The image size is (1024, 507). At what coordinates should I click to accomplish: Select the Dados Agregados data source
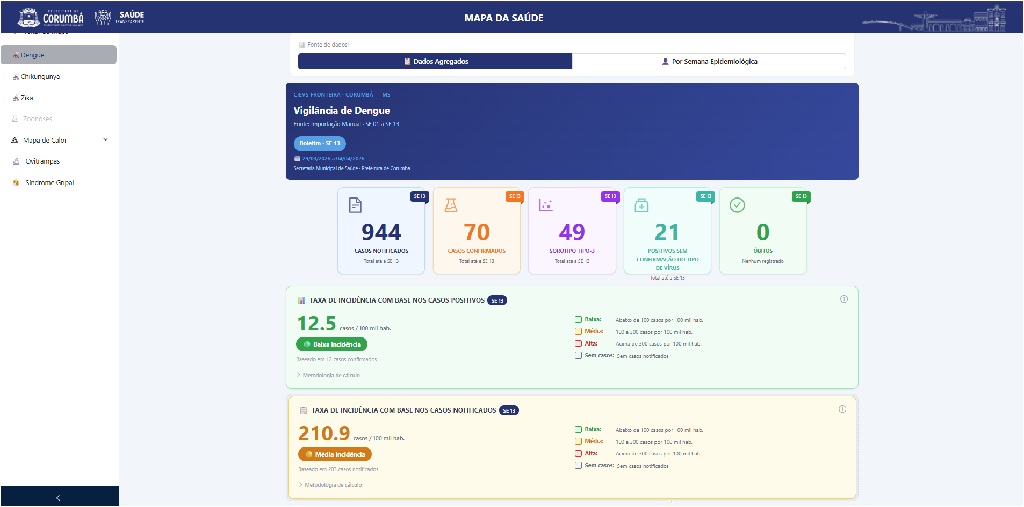435,61
